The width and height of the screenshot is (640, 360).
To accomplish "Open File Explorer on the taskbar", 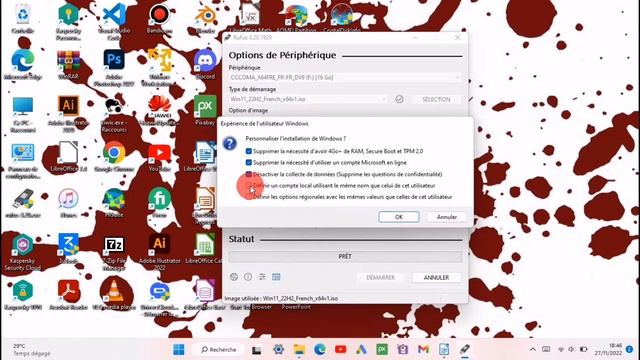I will pos(299,349).
